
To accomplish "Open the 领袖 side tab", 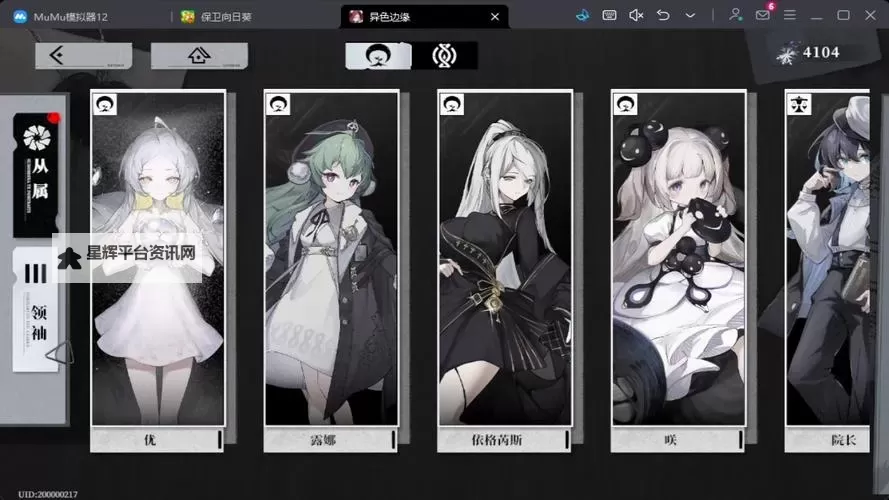I will coord(35,310).
